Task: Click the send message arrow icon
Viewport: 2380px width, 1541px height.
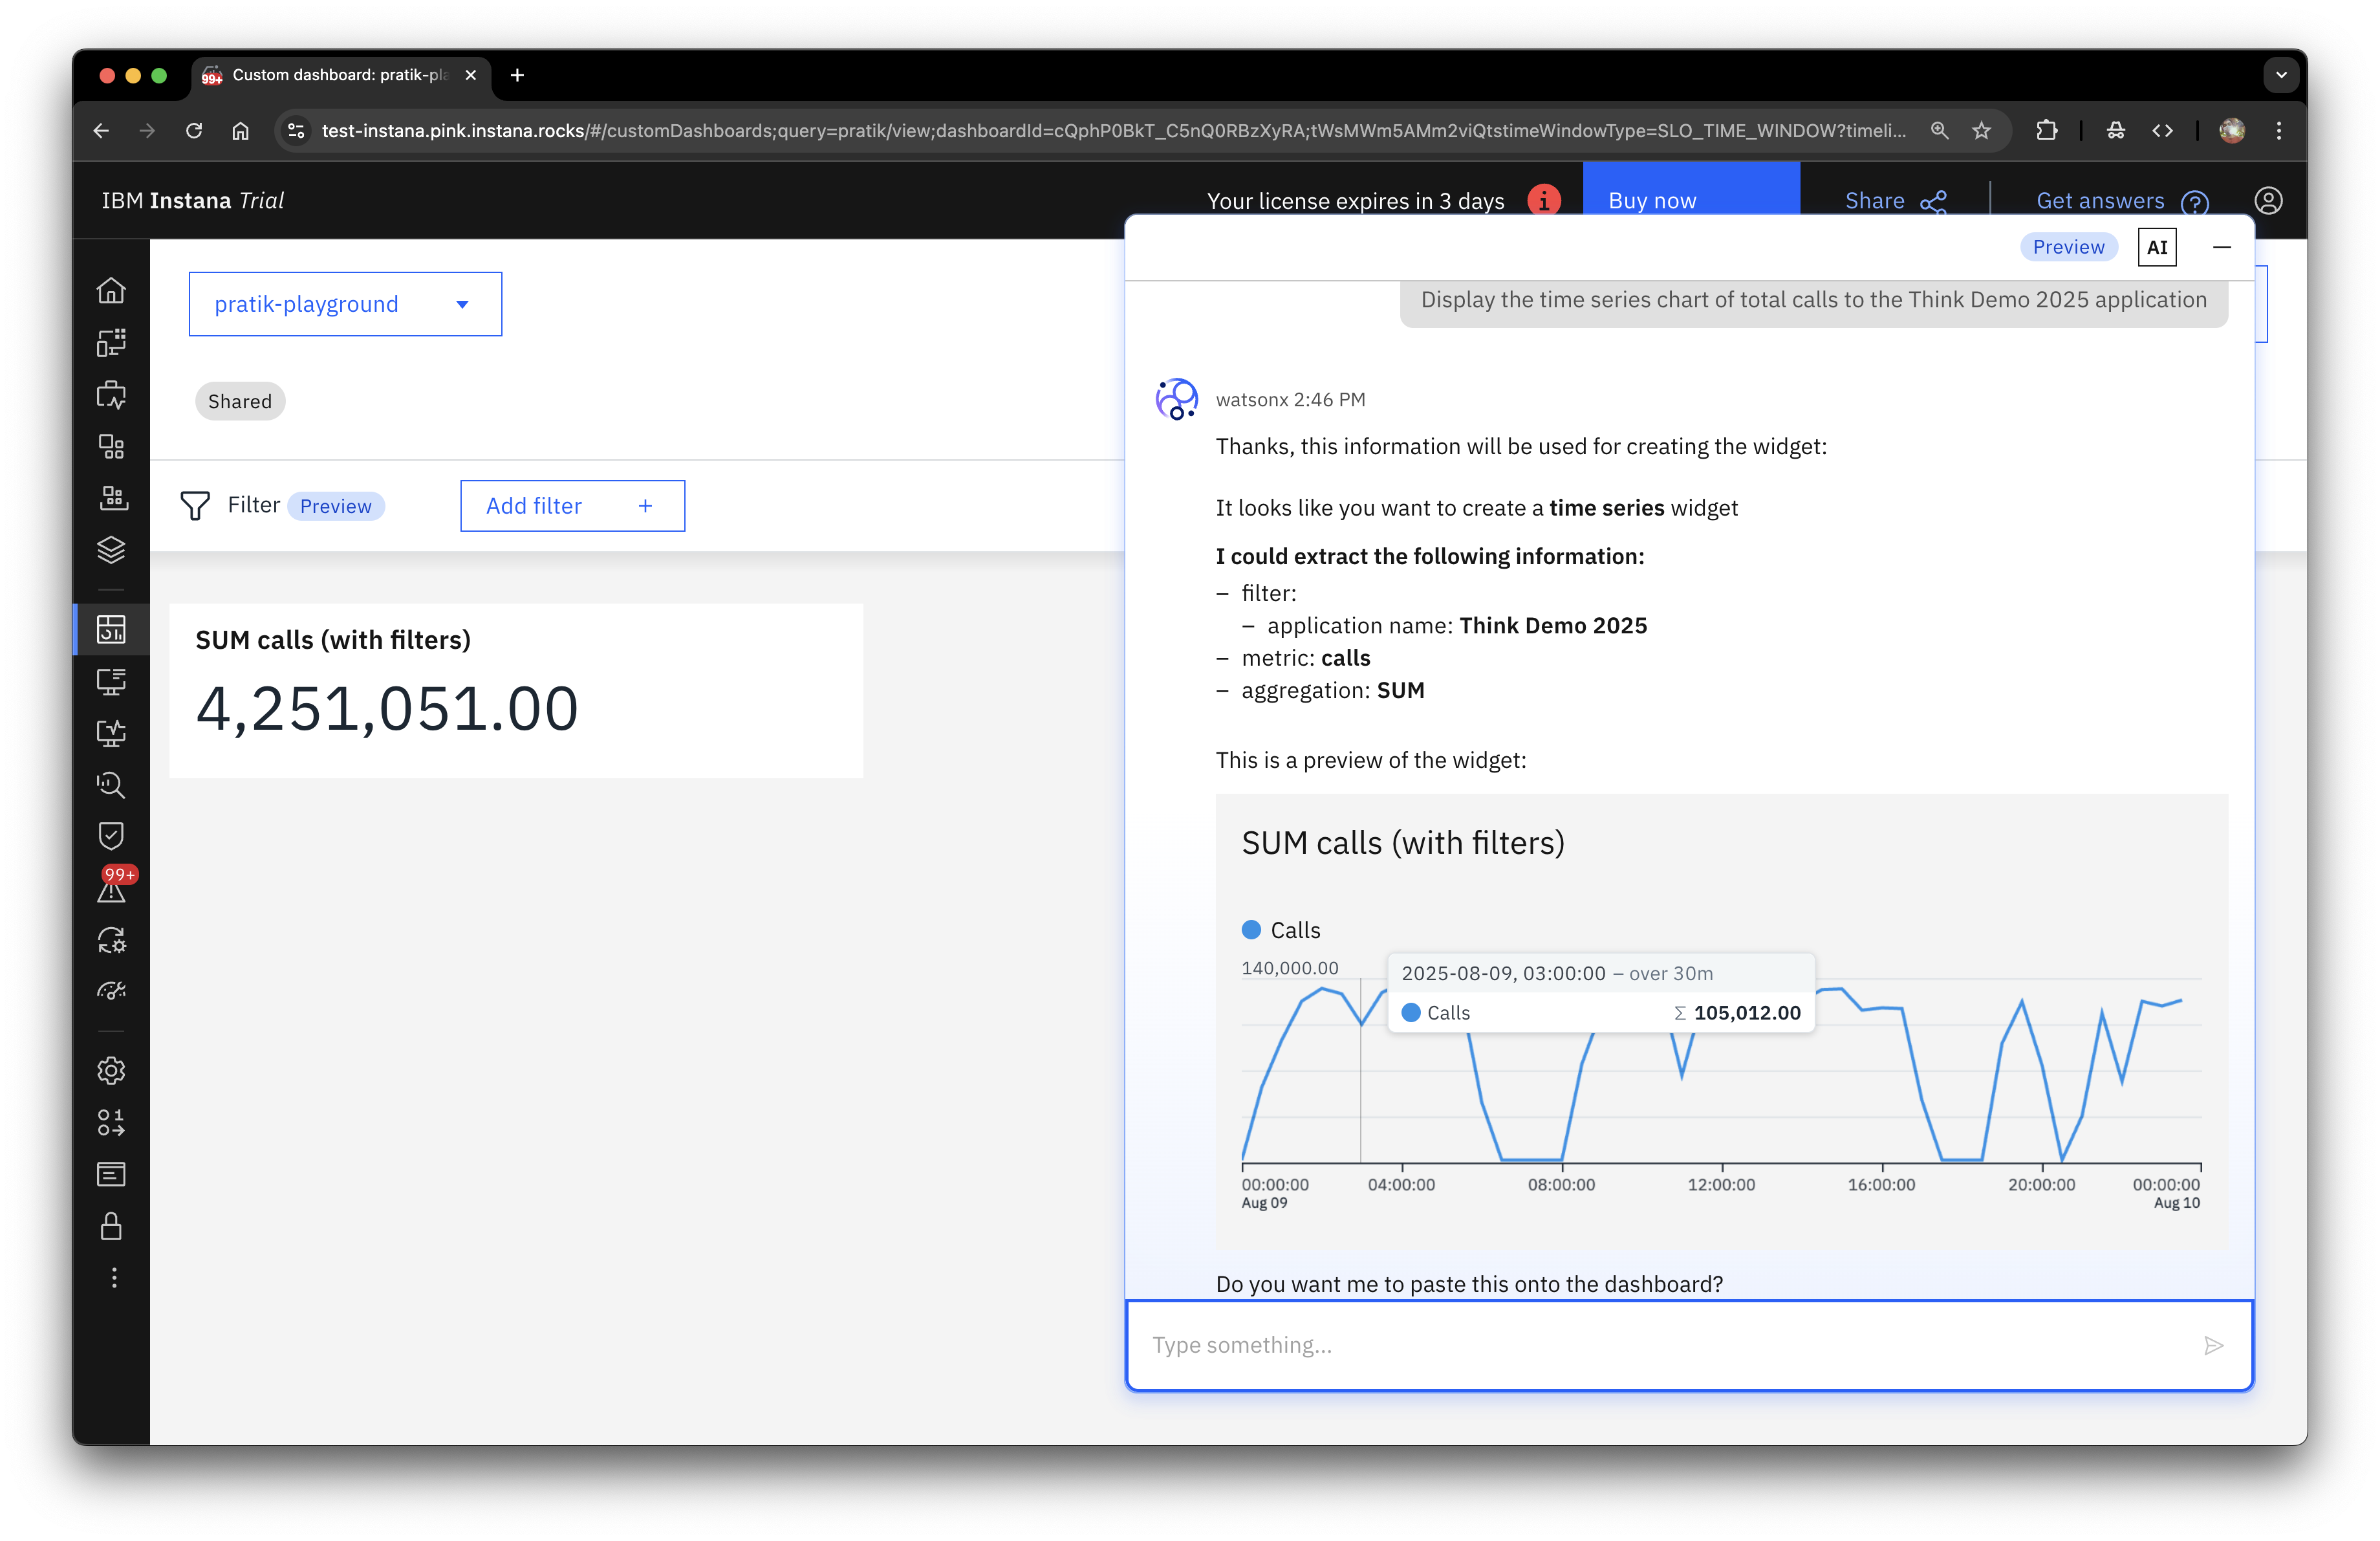Action: point(2213,1345)
